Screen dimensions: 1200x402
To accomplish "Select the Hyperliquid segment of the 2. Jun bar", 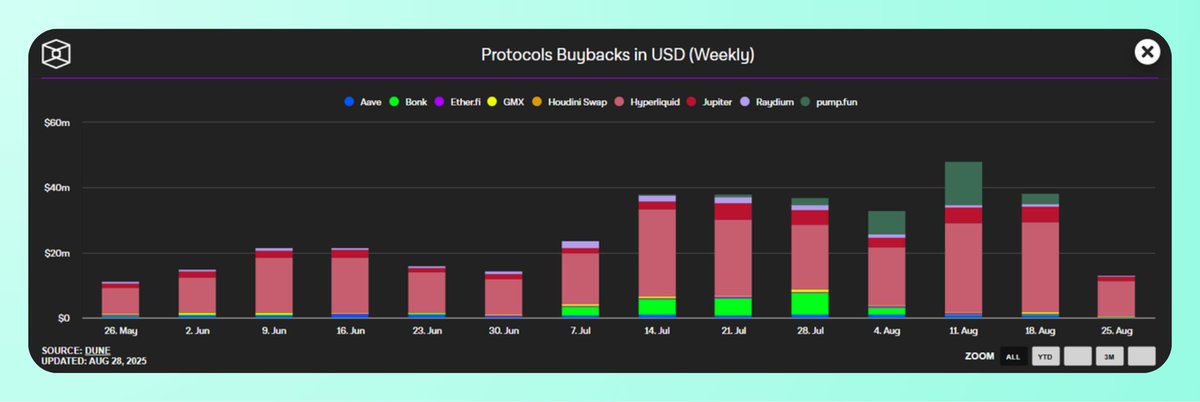I will pos(197,295).
